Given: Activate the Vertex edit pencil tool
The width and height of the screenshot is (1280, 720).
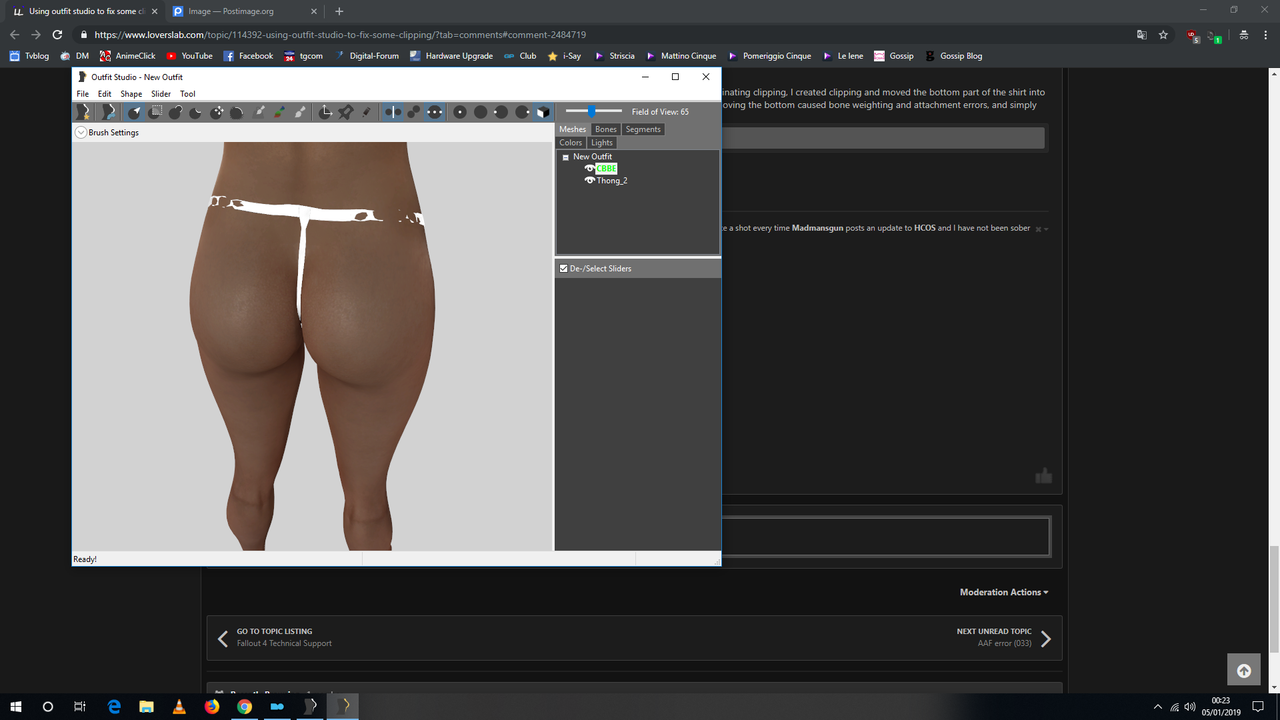Looking at the screenshot, I should pyautogui.click(x=366, y=112).
